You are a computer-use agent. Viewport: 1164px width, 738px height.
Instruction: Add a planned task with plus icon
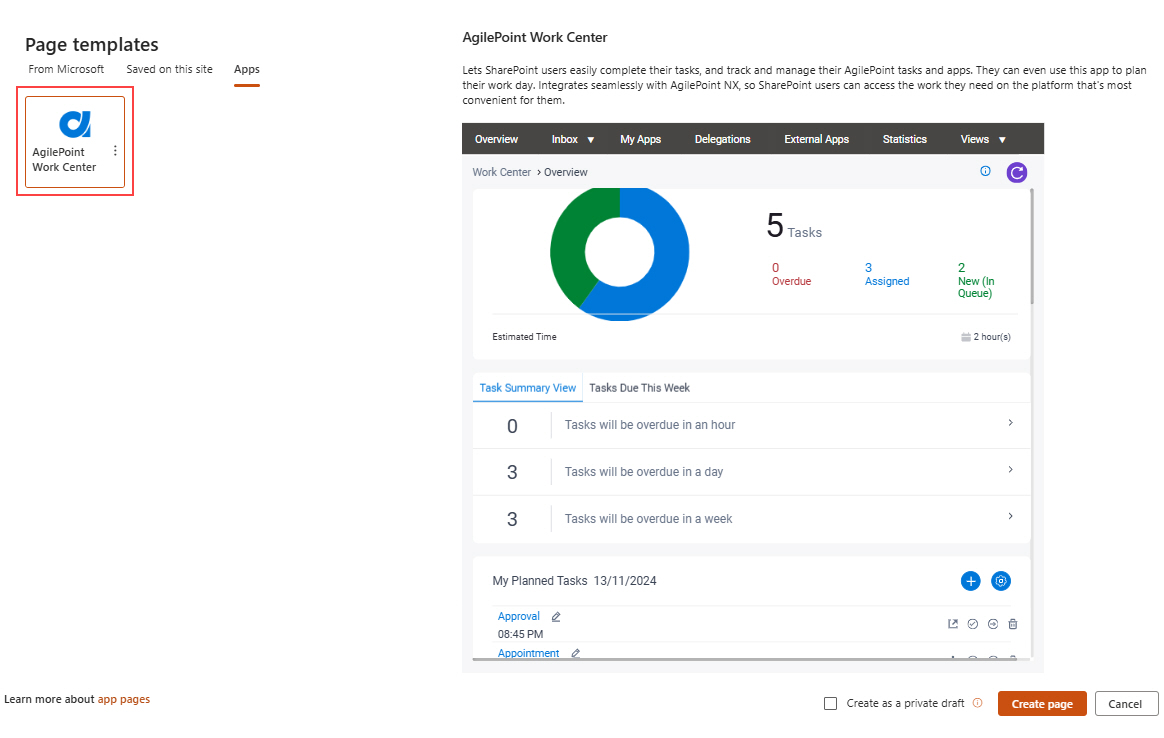(970, 581)
